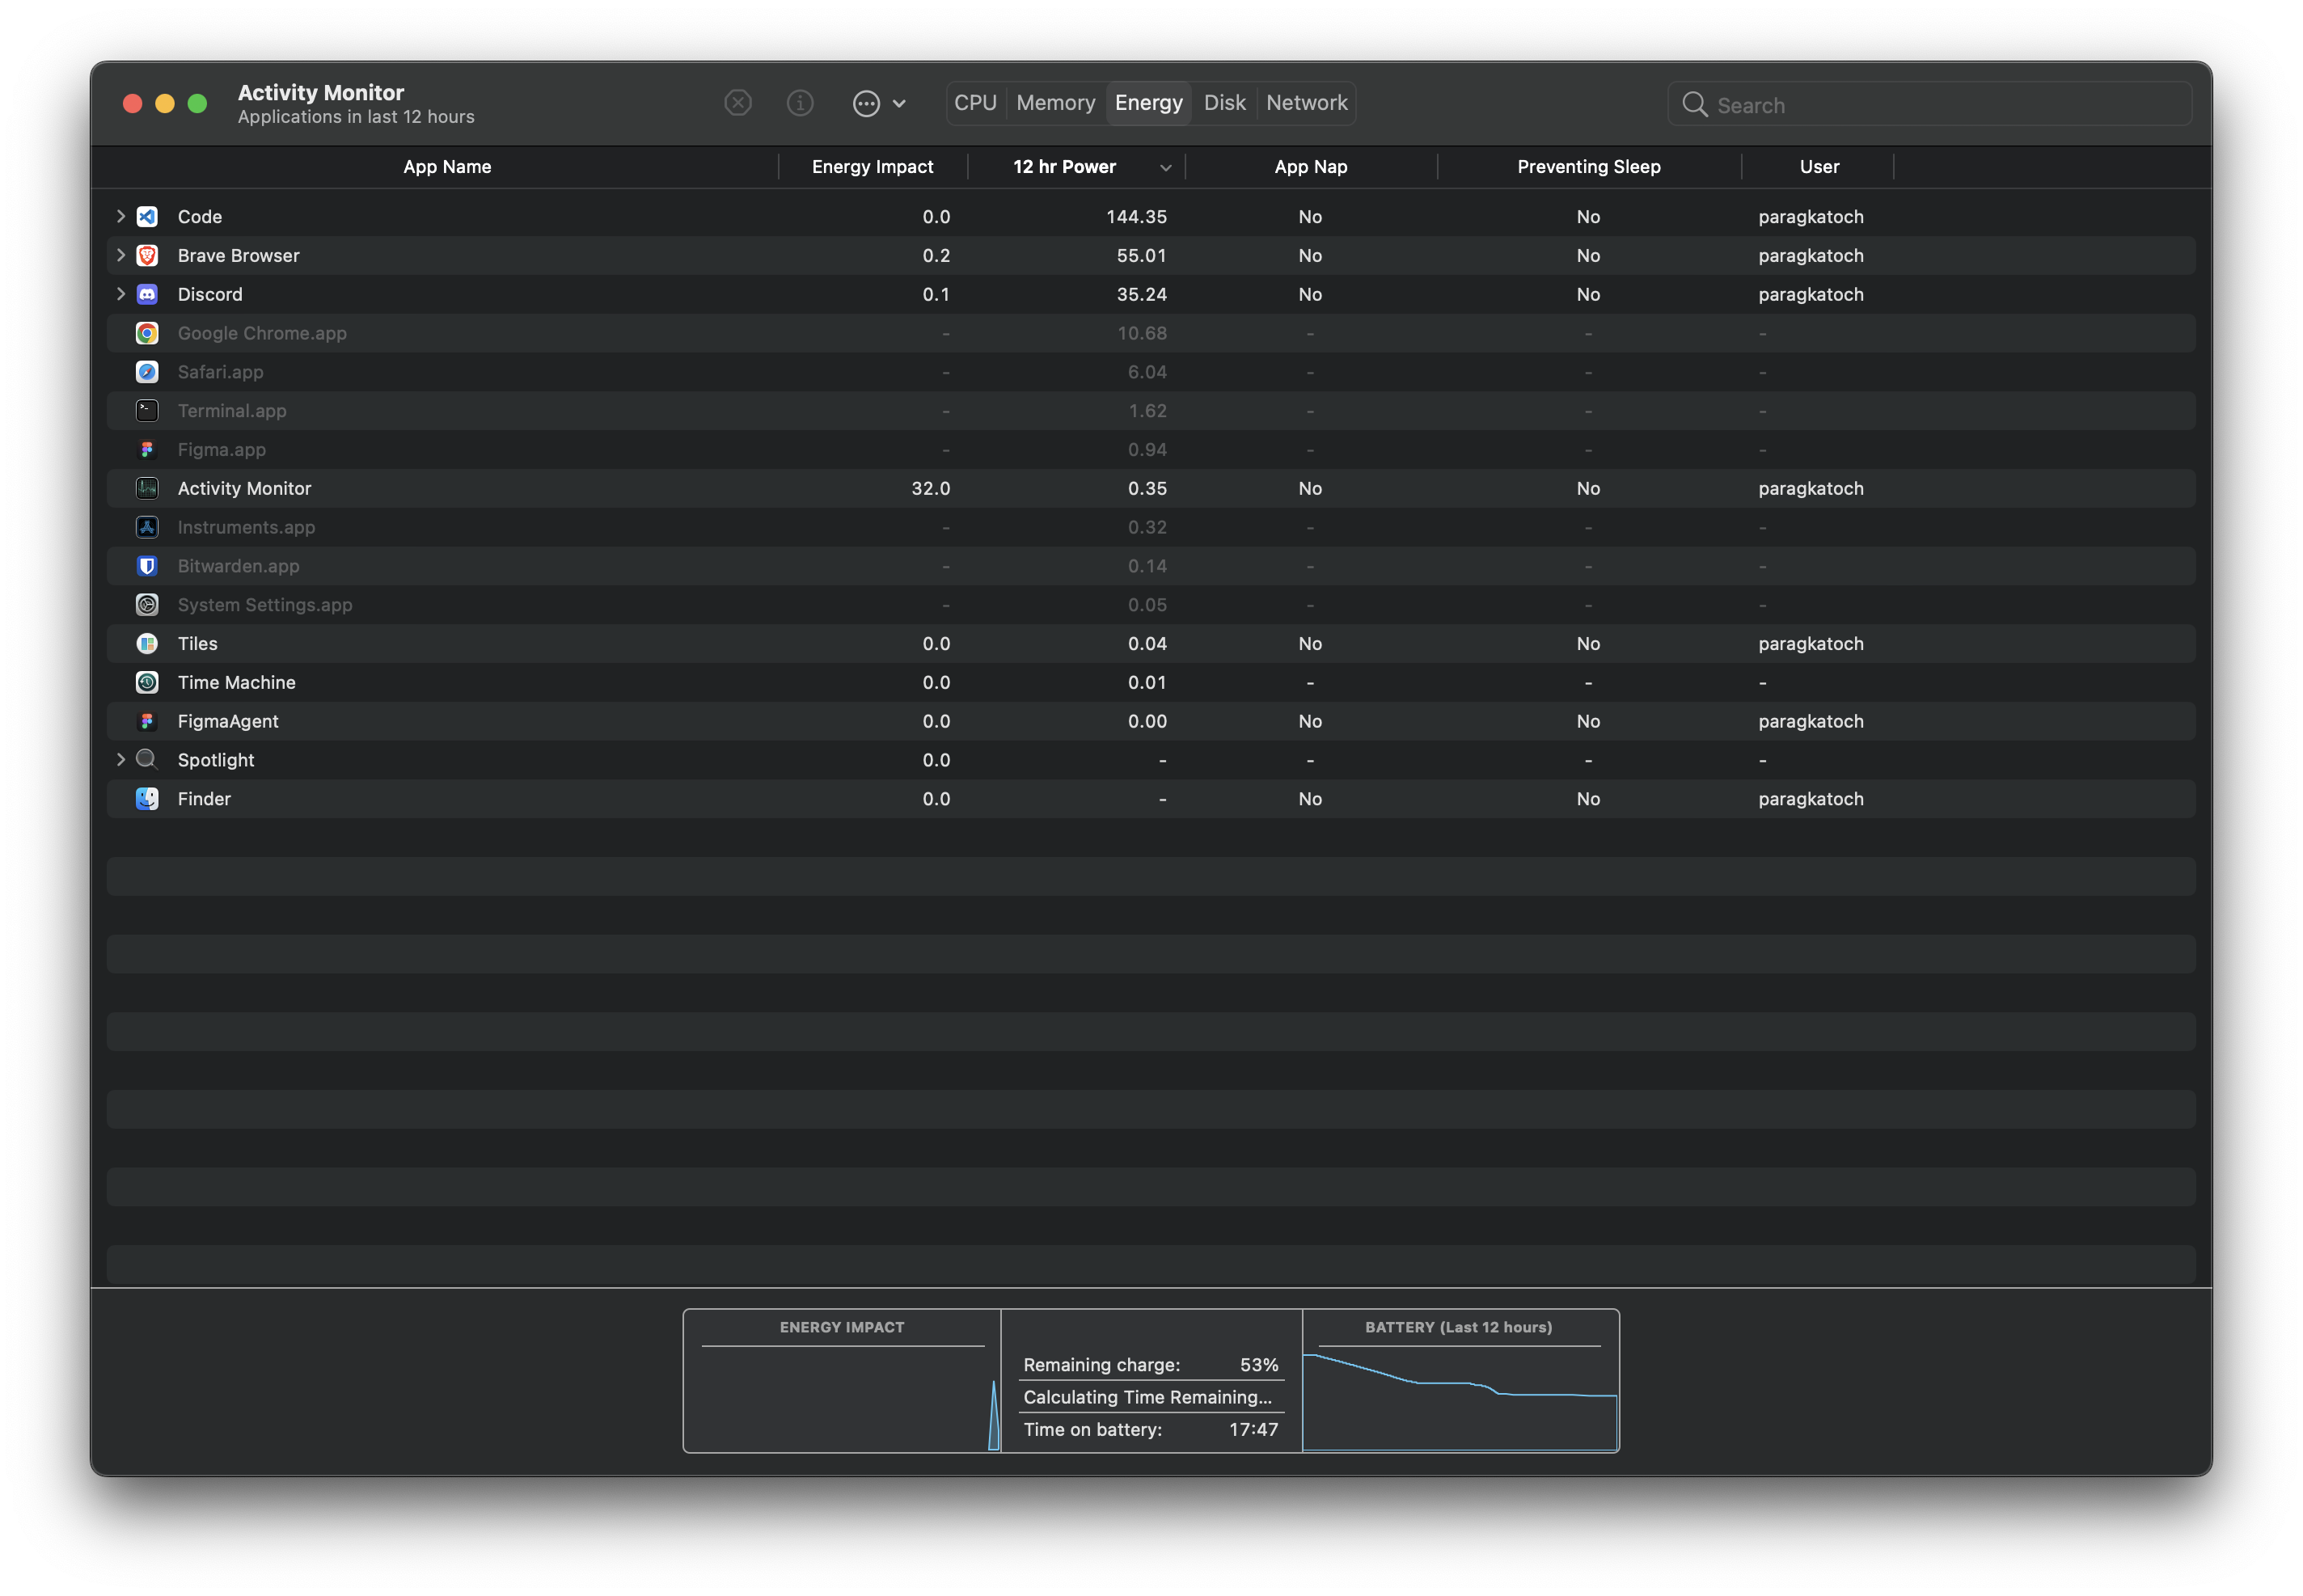The image size is (2303, 1596).
Task: Click the Visual Studio Code icon
Action: point(147,217)
